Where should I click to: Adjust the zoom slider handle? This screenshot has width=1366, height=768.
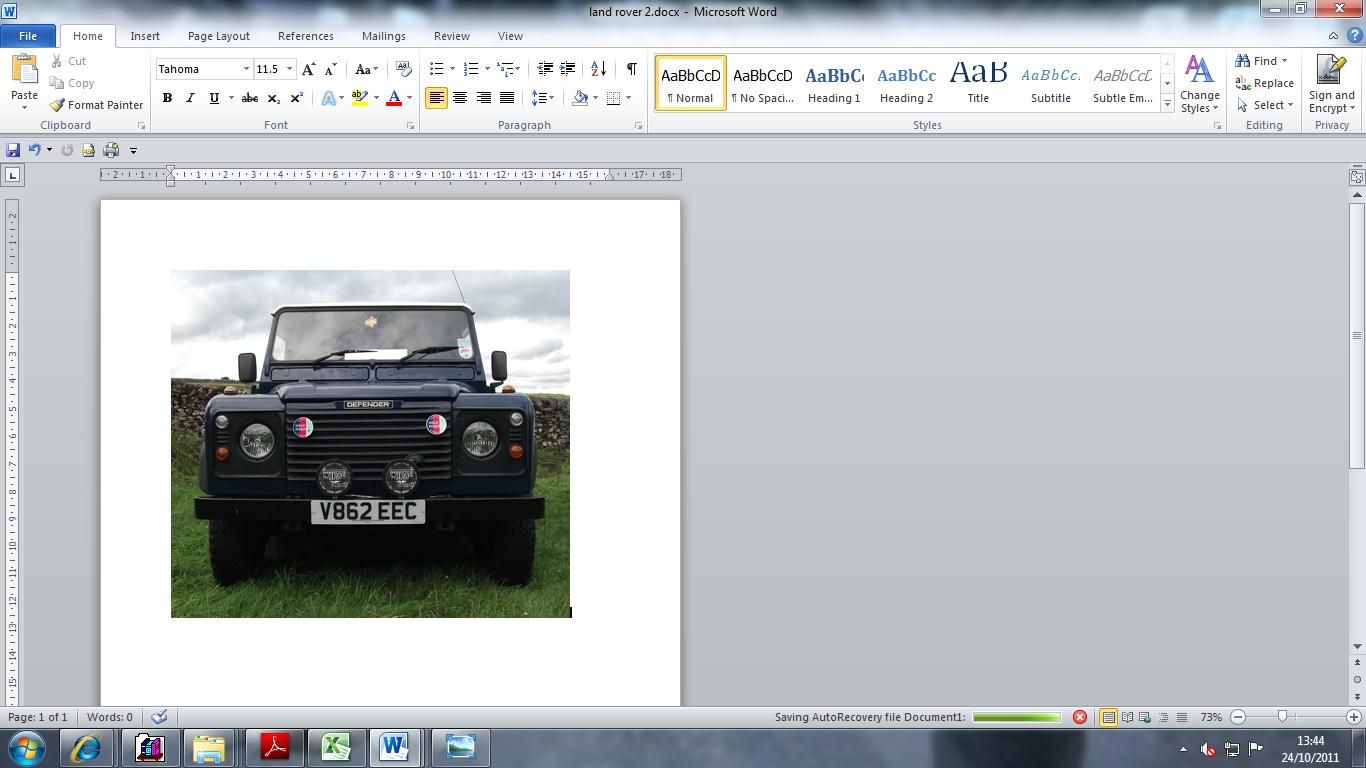1282,717
